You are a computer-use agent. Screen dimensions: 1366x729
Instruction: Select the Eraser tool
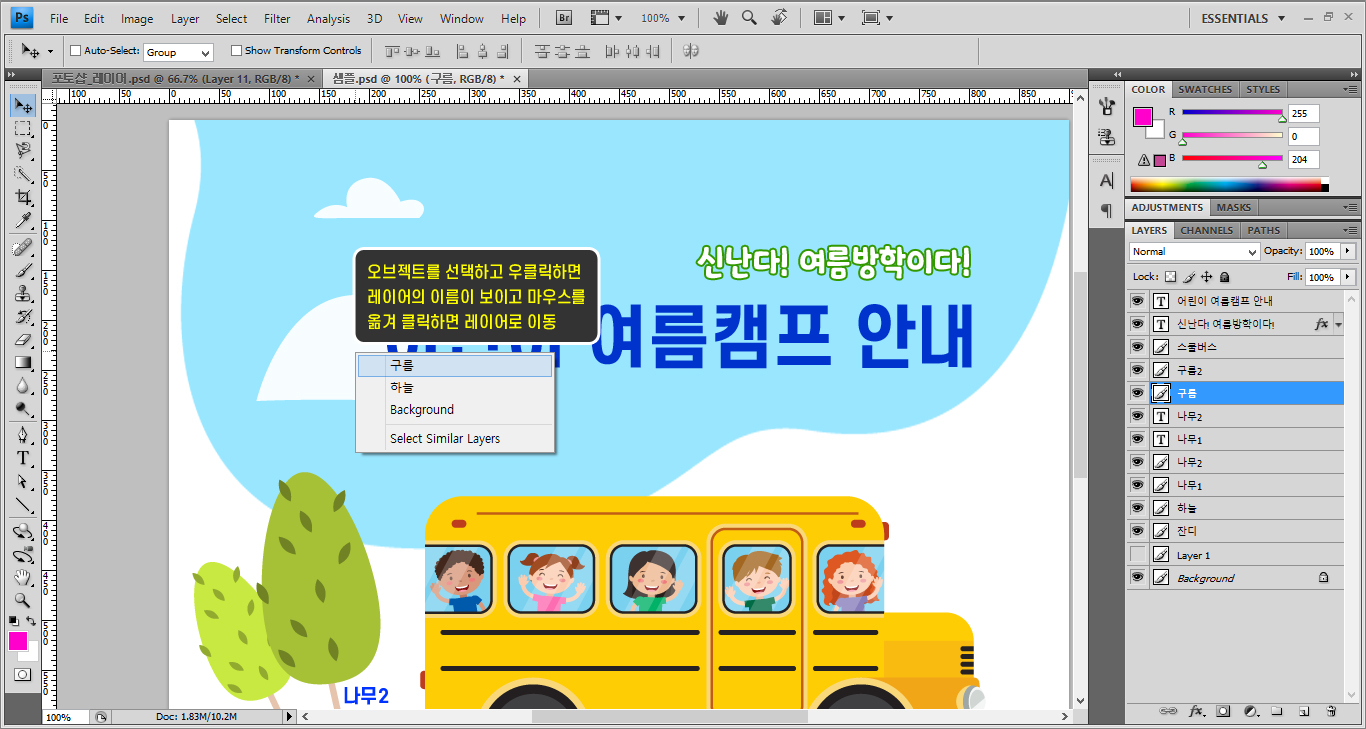[x=23, y=339]
